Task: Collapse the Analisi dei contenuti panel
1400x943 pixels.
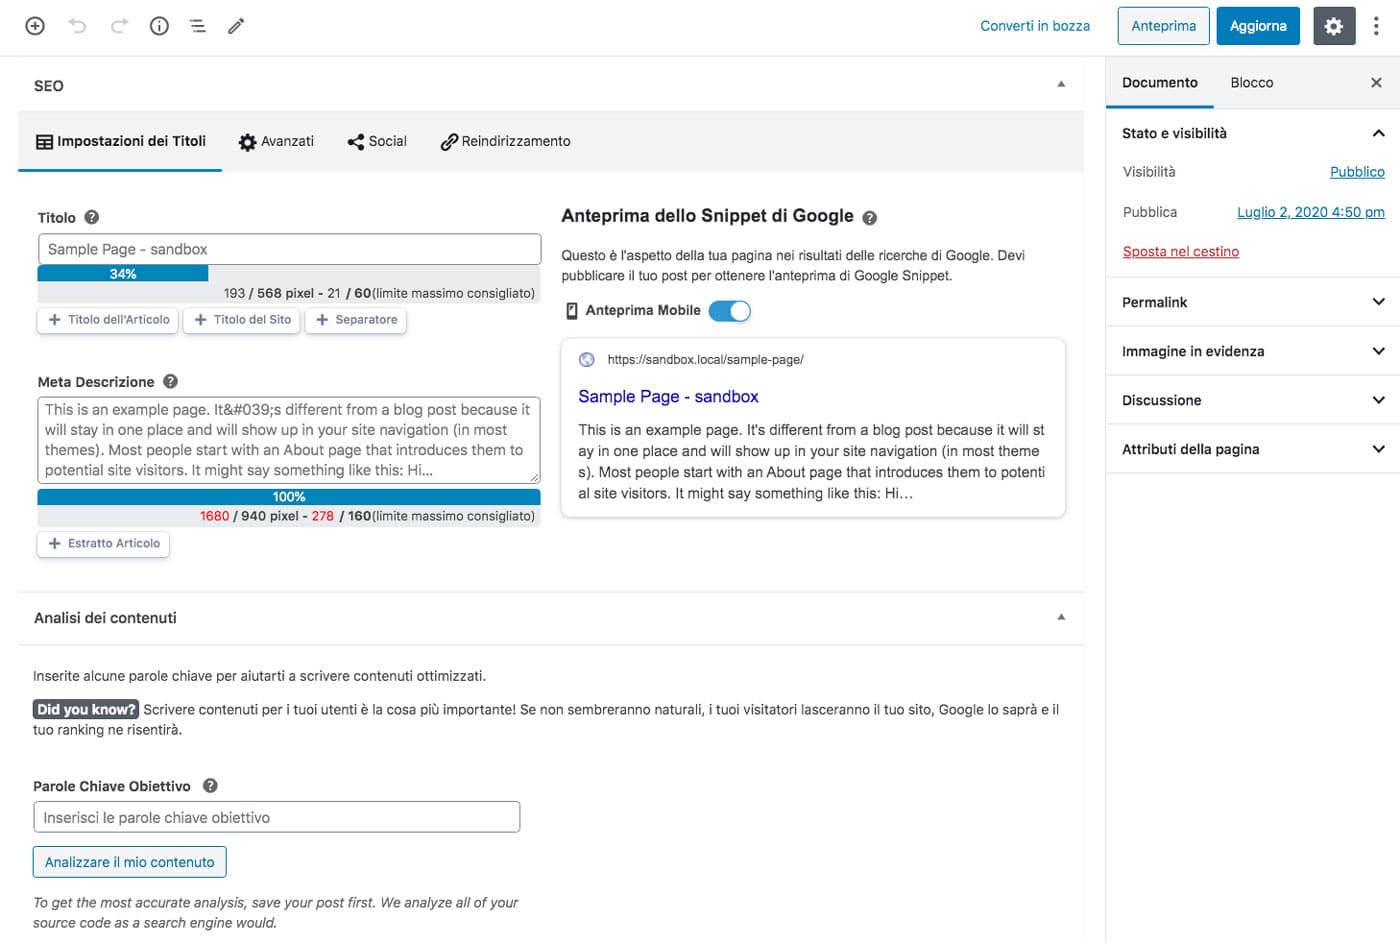Action: pos(1061,617)
